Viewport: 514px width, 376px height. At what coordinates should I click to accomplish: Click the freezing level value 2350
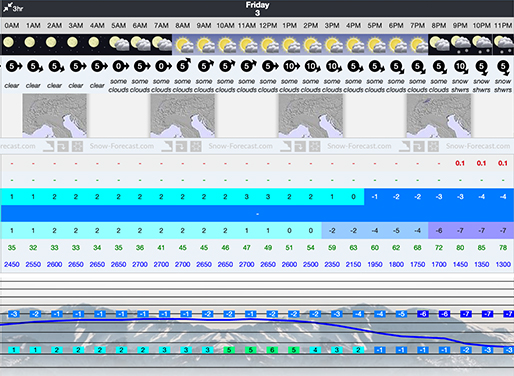332,264
